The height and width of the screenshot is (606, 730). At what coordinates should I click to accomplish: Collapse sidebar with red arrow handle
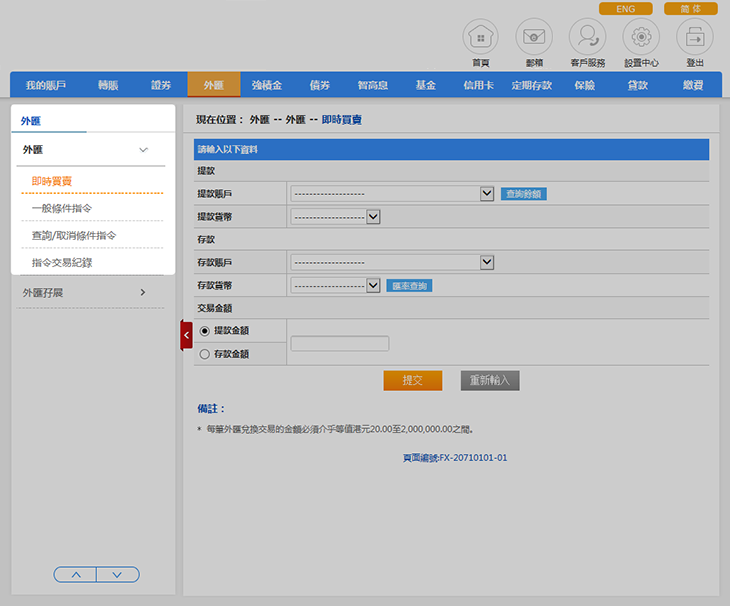tap(186, 335)
